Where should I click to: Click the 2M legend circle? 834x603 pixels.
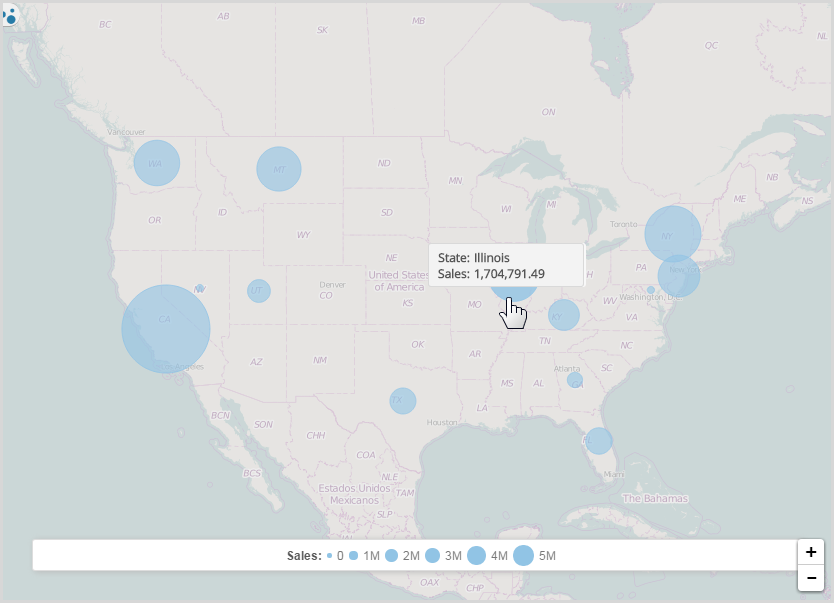392,555
